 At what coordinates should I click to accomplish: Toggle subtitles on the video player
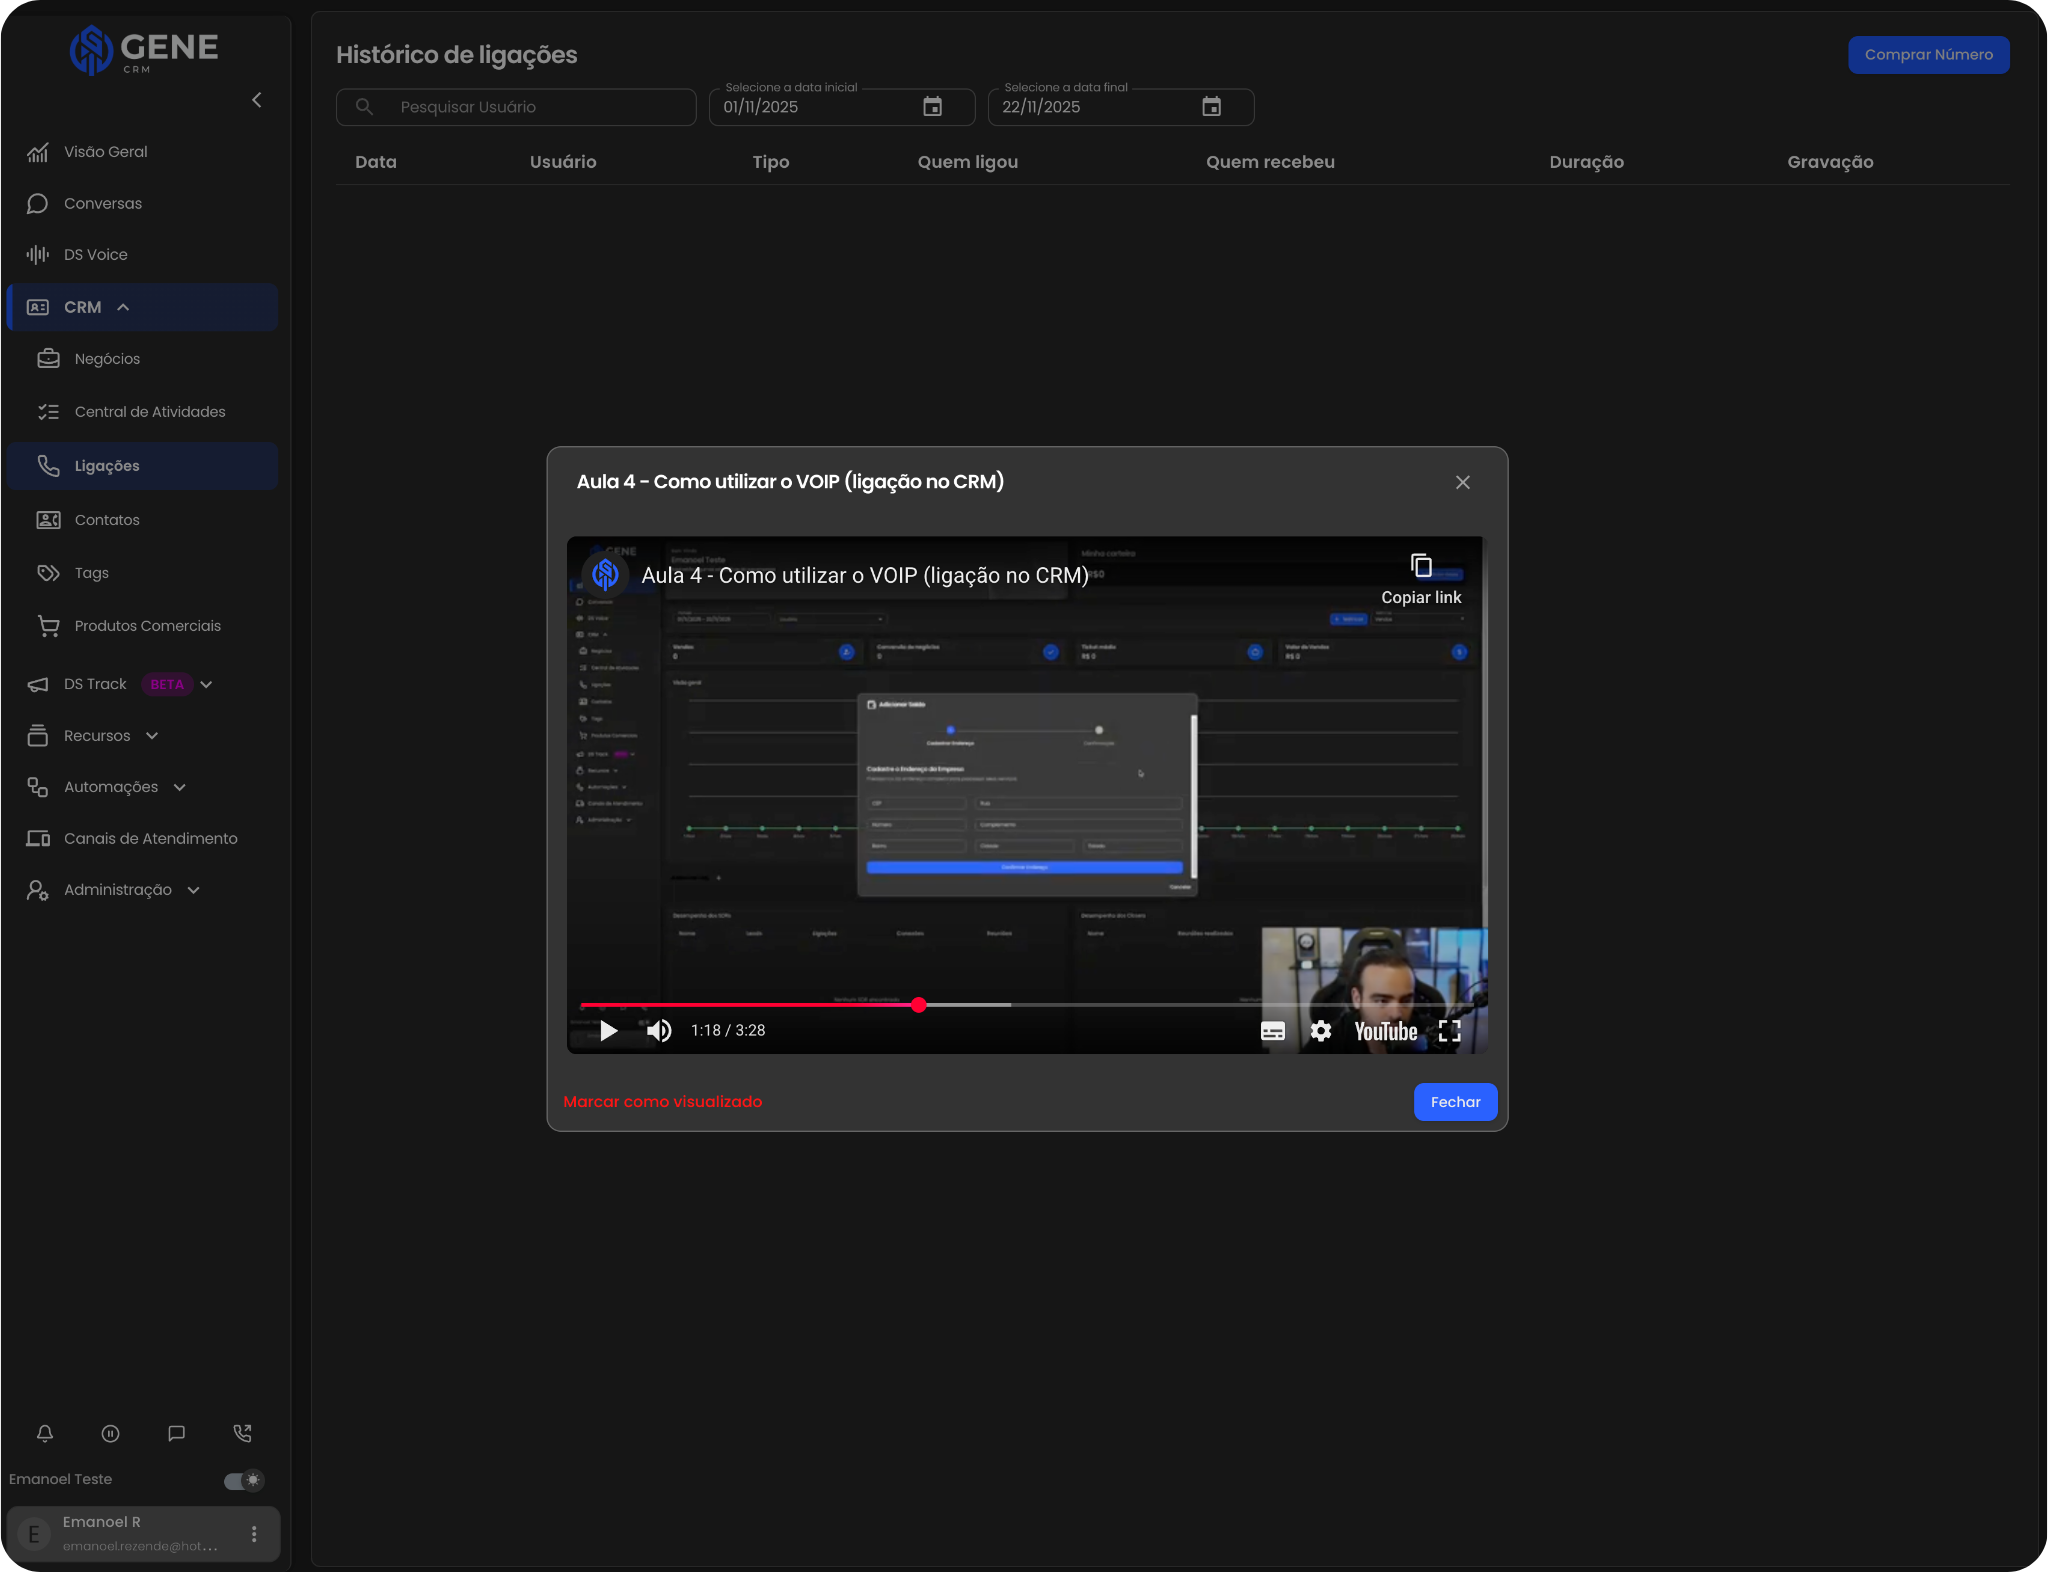tap(1272, 1031)
